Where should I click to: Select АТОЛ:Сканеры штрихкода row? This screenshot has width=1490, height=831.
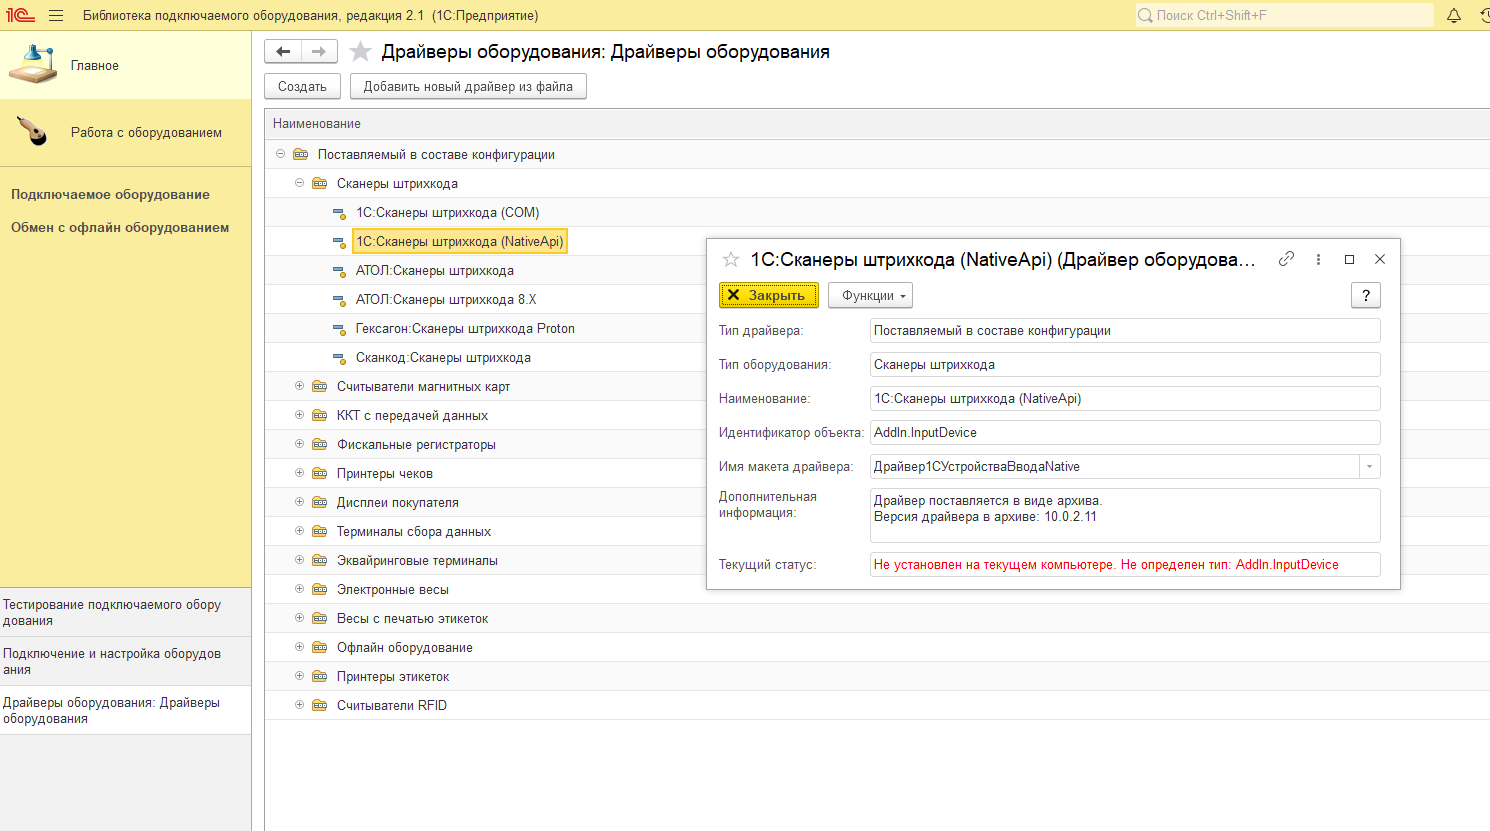click(435, 270)
